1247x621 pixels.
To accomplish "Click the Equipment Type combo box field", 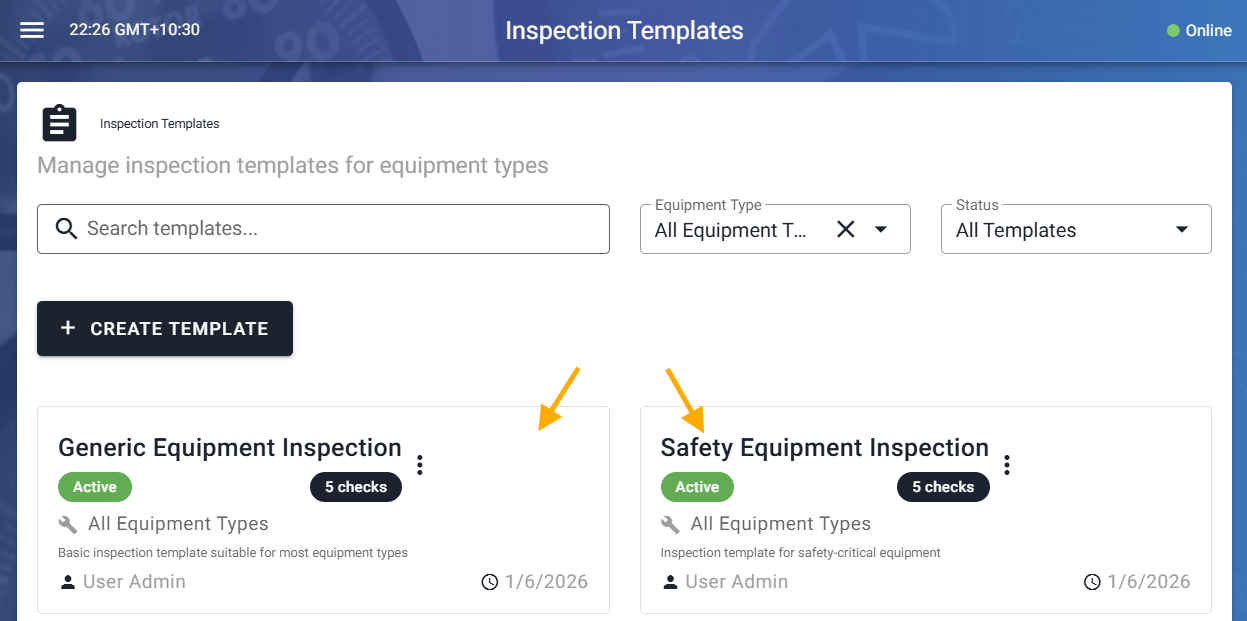I will [730, 230].
